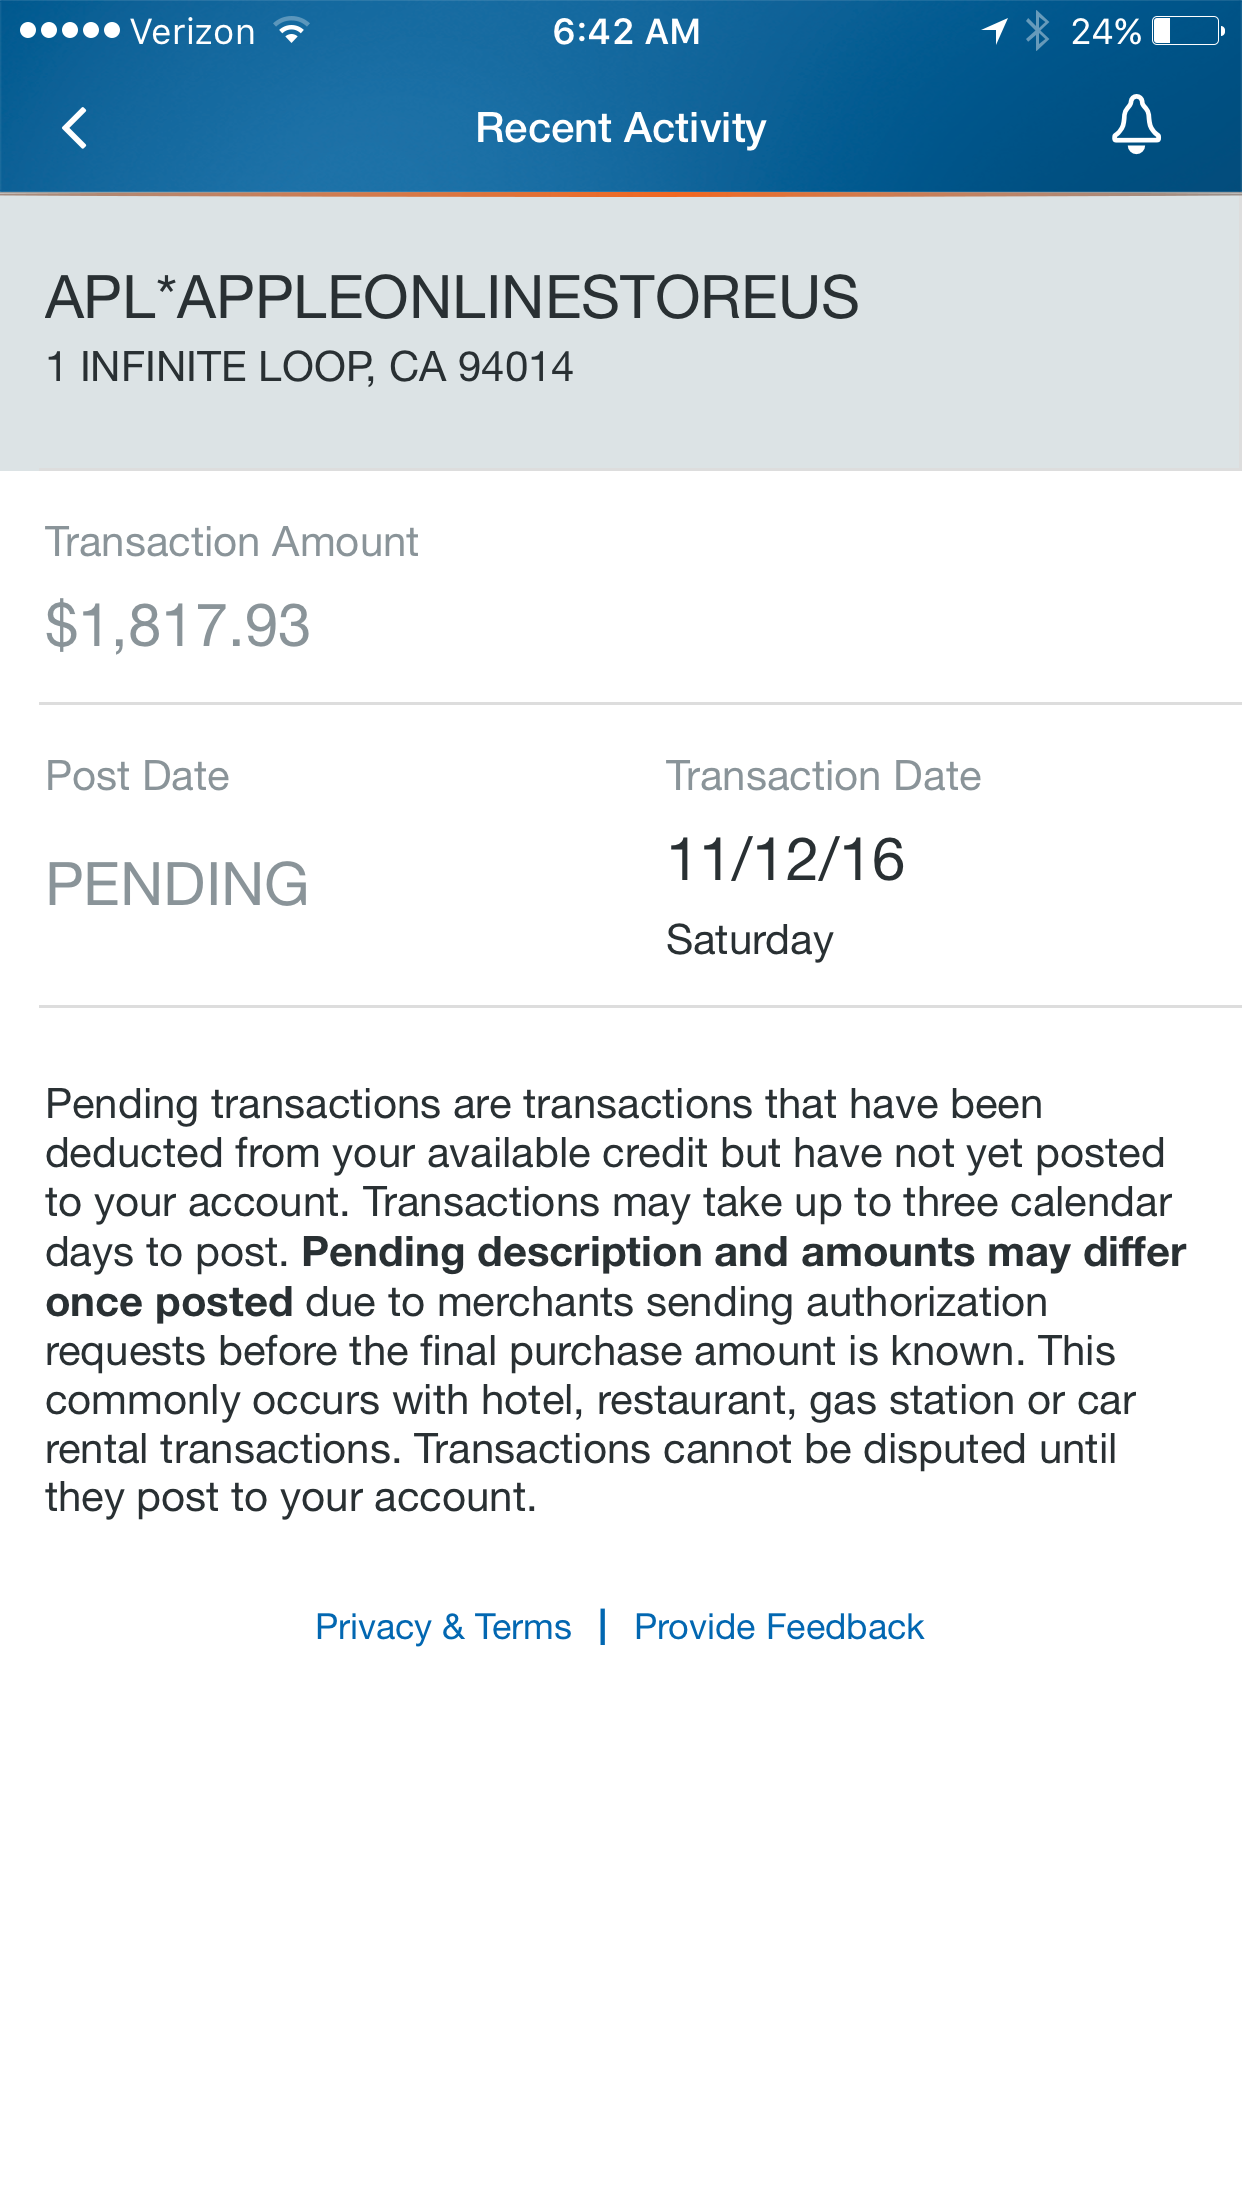Select the $1,817.93 transaction amount
This screenshot has height=2208, width=1242.
coord(178,626)
